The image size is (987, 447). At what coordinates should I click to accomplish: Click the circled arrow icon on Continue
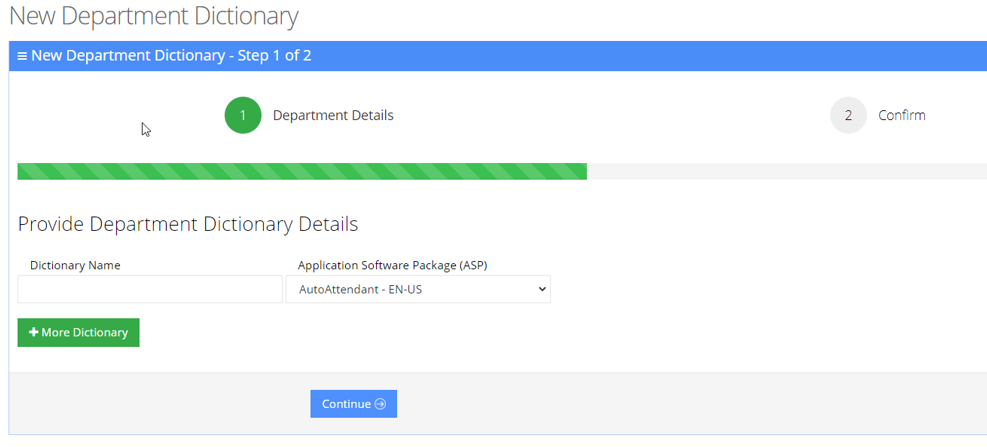380,404
